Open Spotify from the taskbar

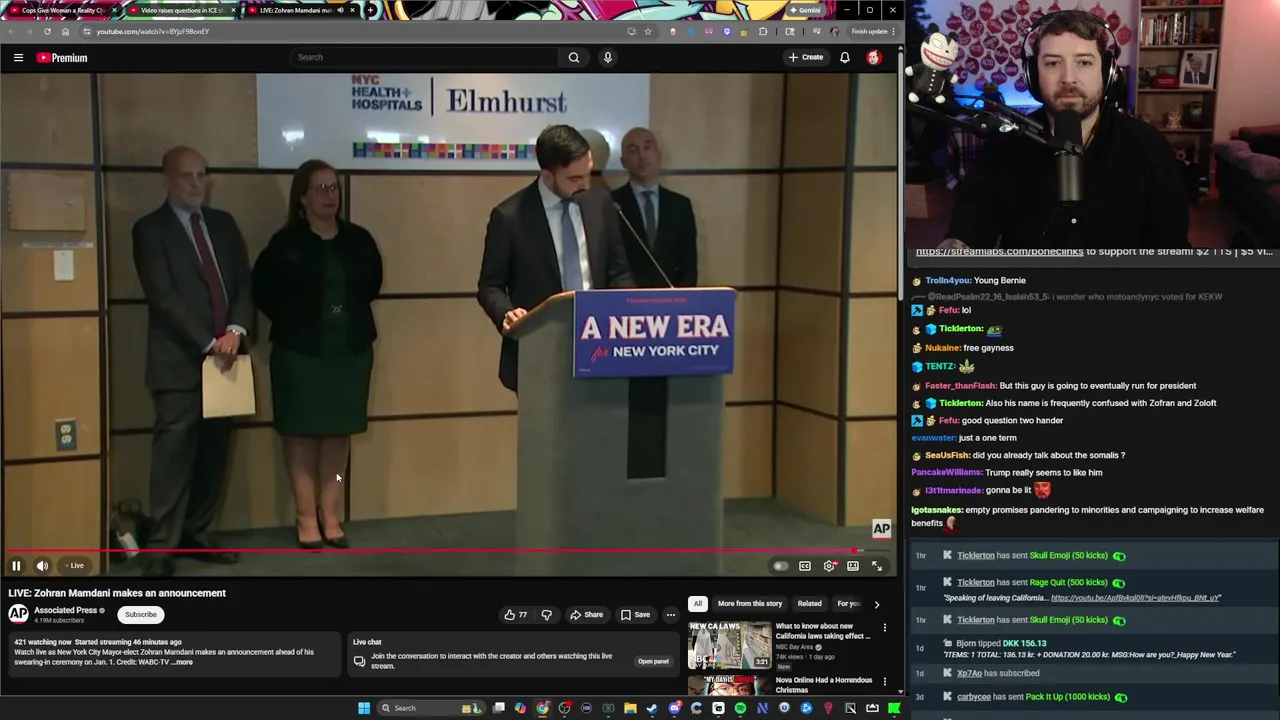[x=740, y=708]
